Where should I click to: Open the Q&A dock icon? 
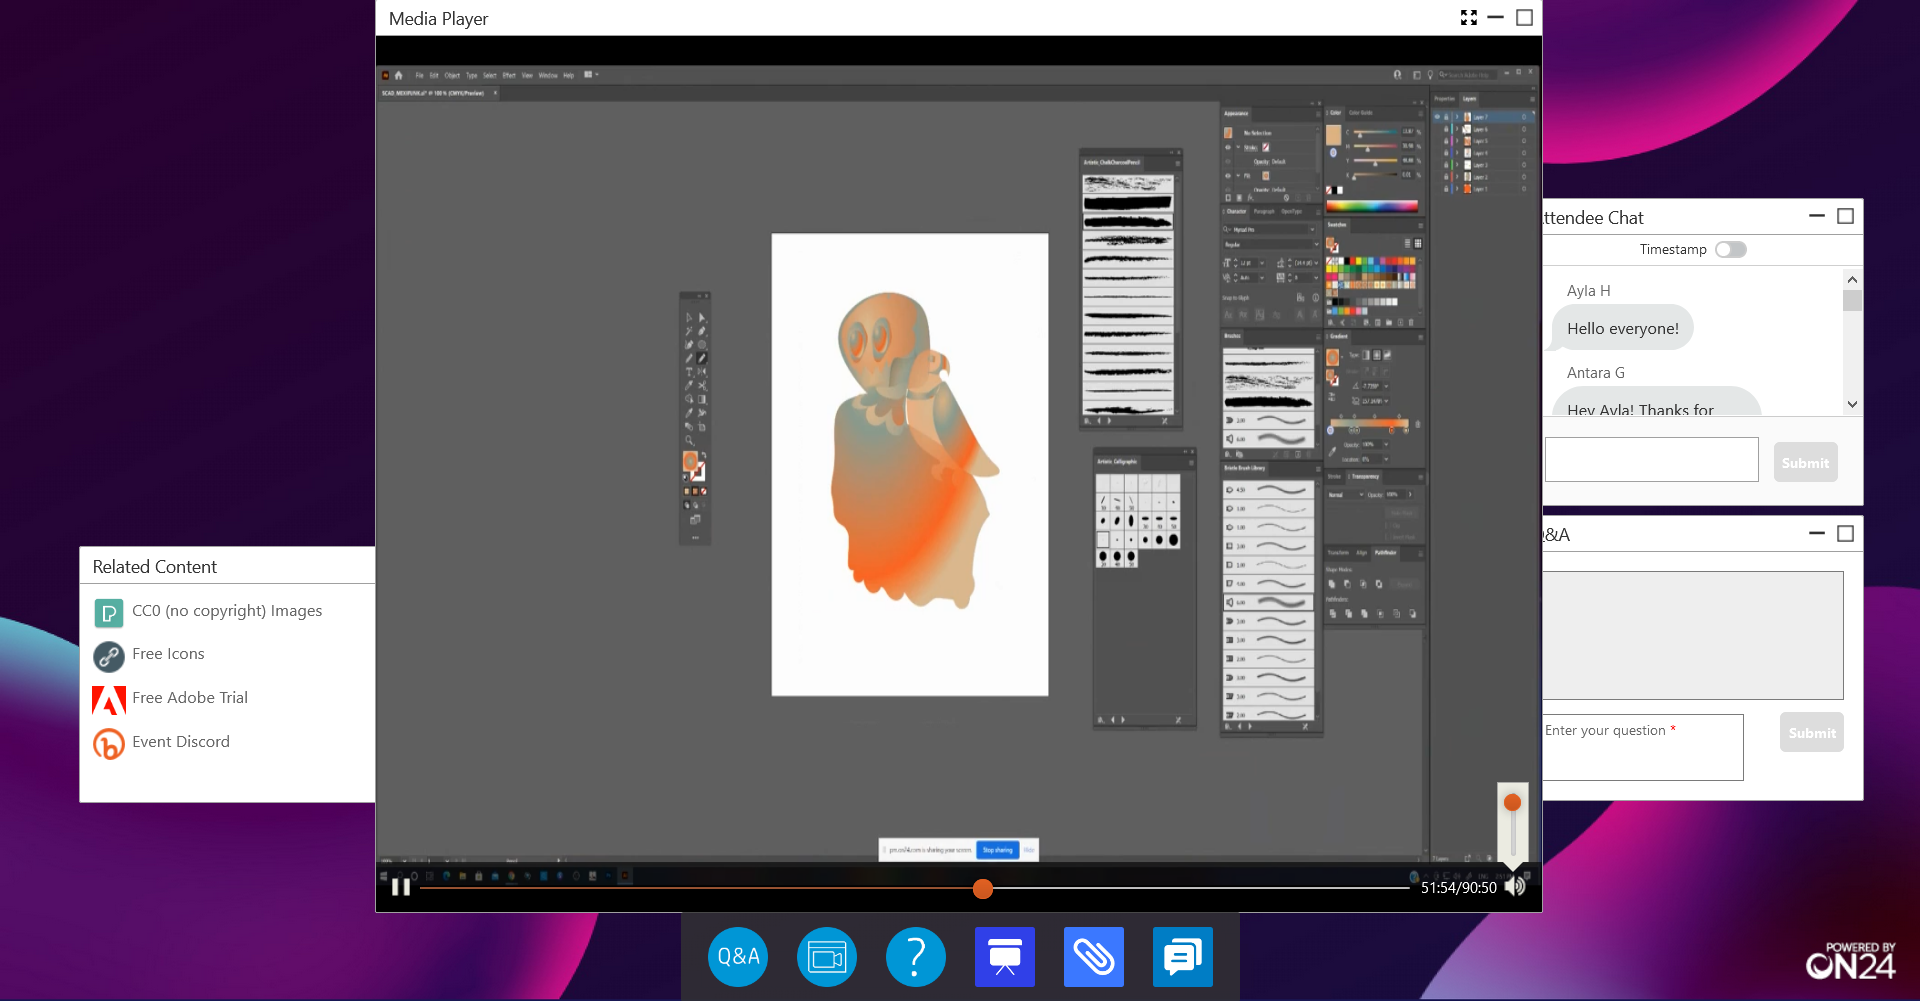click(738, 957)
